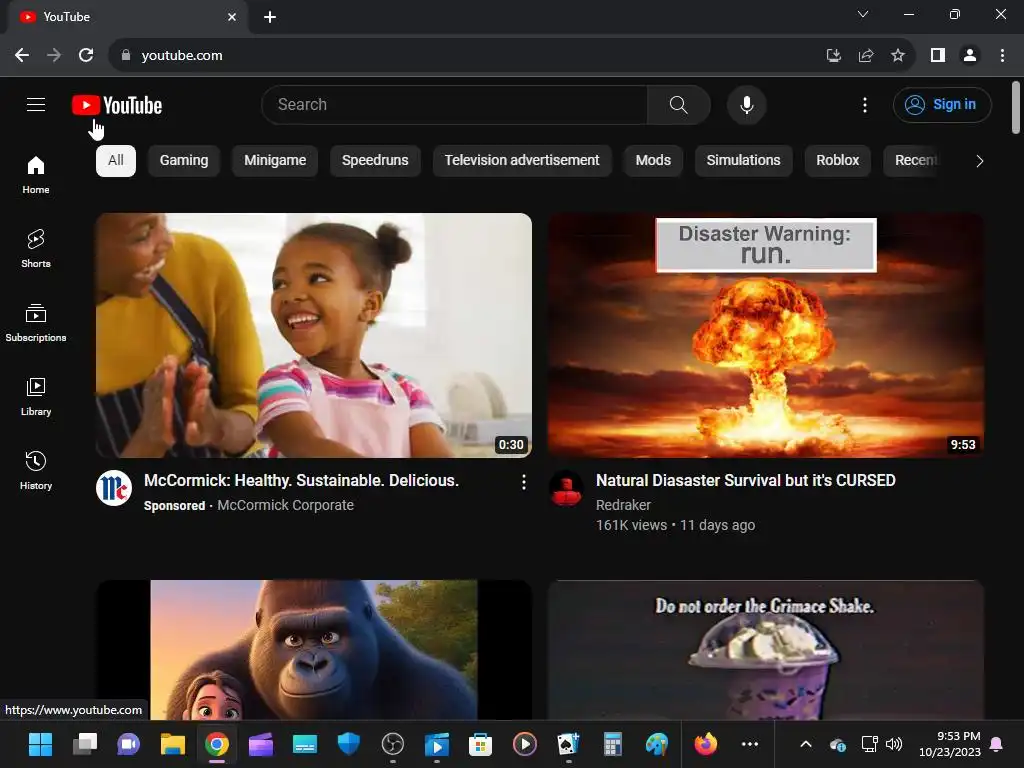
Task: Open Shorts from sidebar
Action: click(x=36, y=248)
